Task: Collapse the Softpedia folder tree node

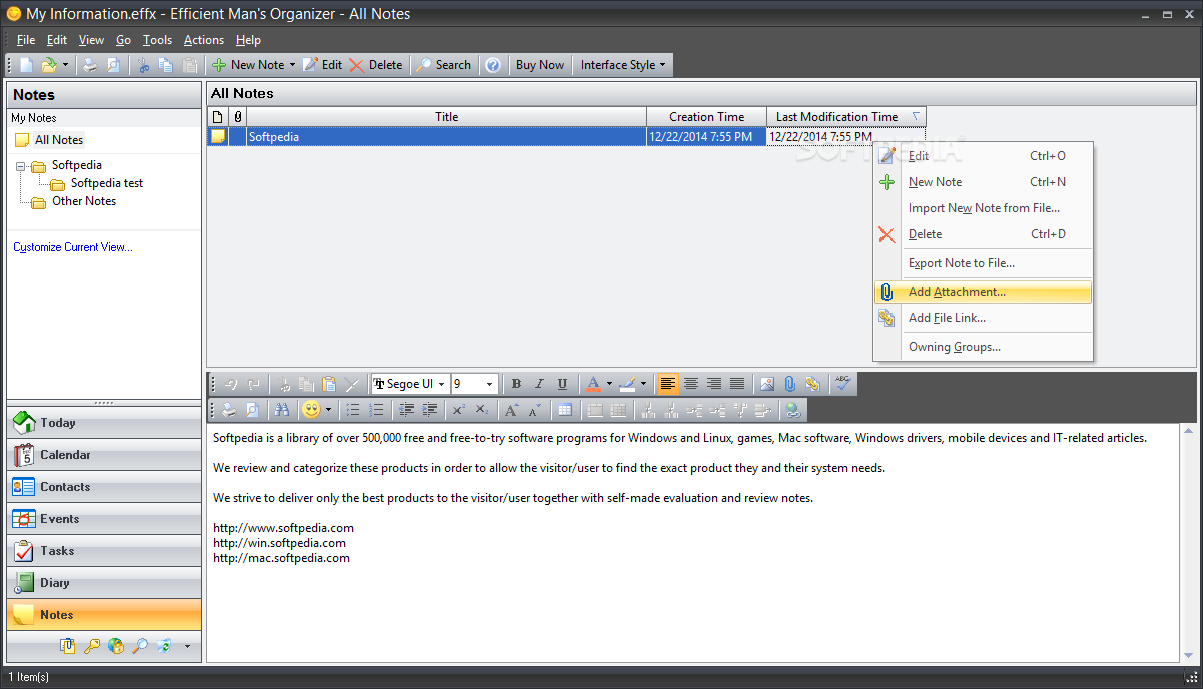Action: point(21,166)
